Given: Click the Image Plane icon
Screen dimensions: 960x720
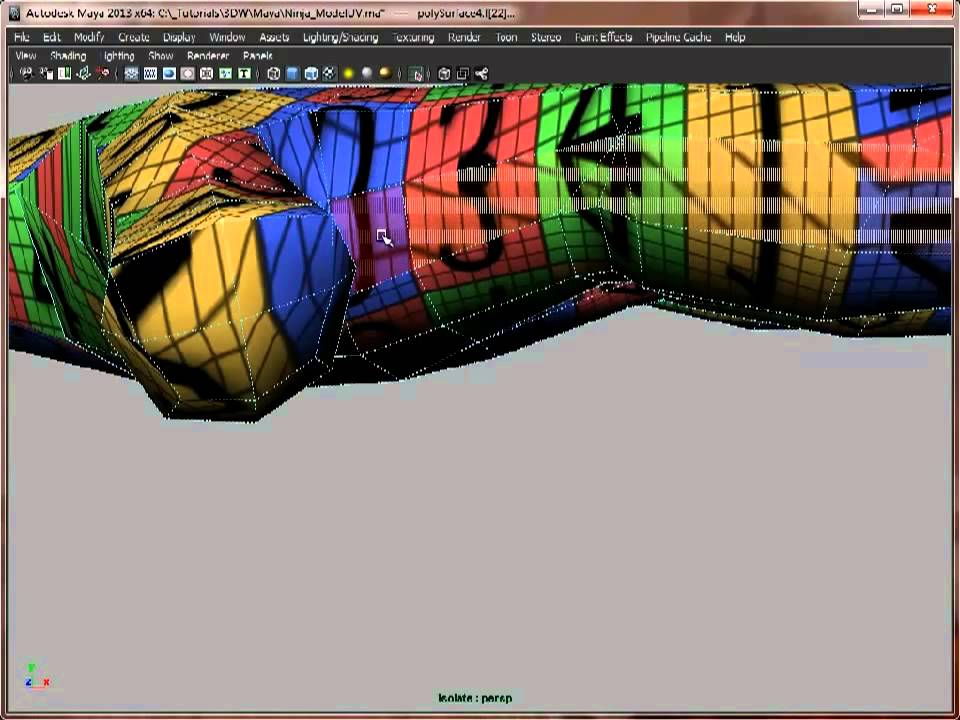Looking at the screenshot, I should coord(83,74).
